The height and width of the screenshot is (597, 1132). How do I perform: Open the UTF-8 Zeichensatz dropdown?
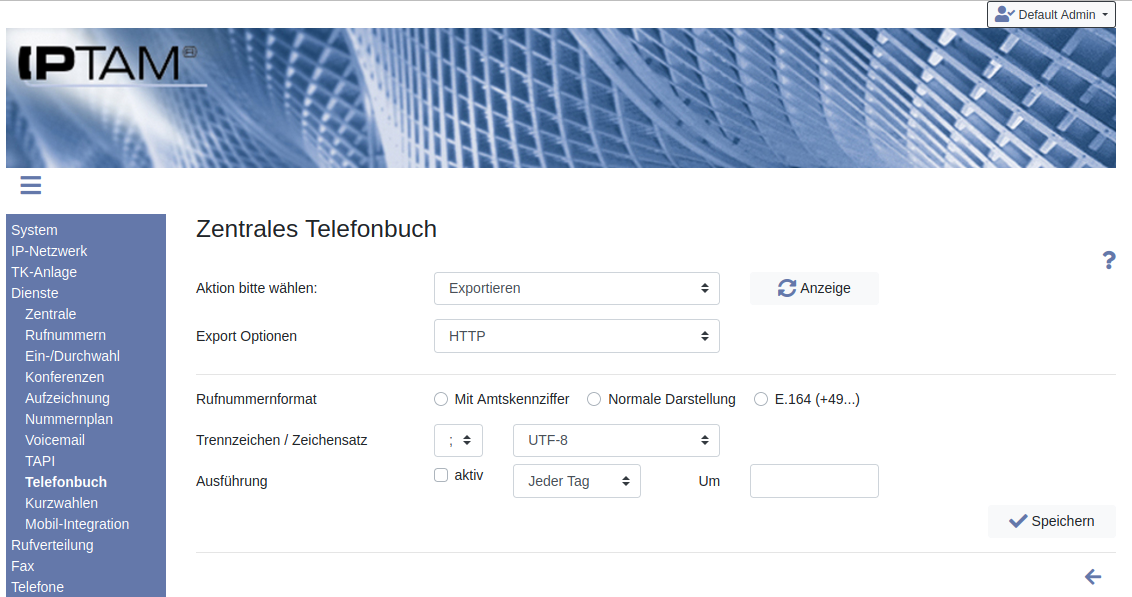pyautogui.click(x=615, y=440)
